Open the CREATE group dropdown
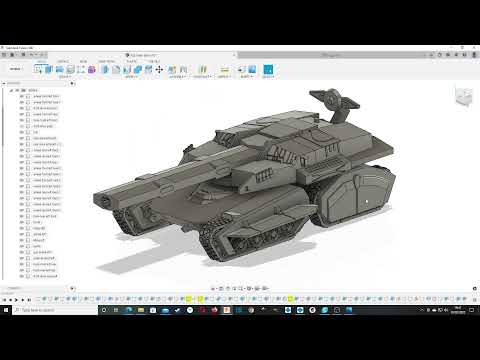 [65, 77]
